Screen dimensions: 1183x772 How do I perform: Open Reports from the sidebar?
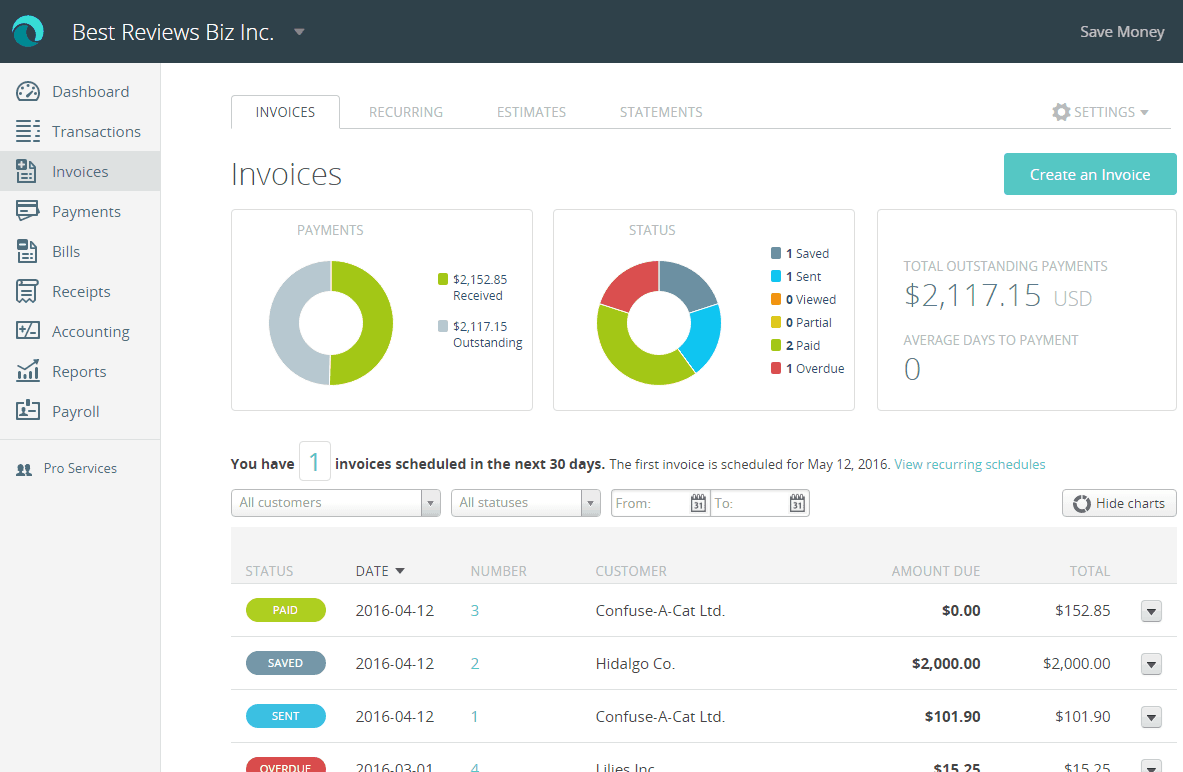(x=79, y=371)
